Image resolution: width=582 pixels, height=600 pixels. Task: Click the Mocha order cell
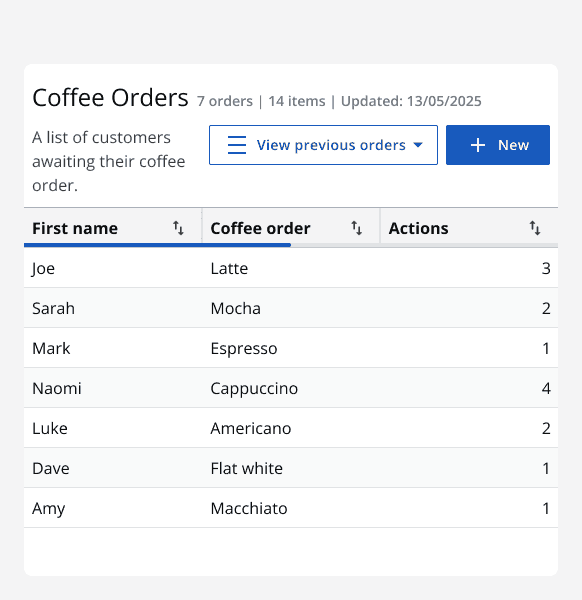[x=291, y=308]
